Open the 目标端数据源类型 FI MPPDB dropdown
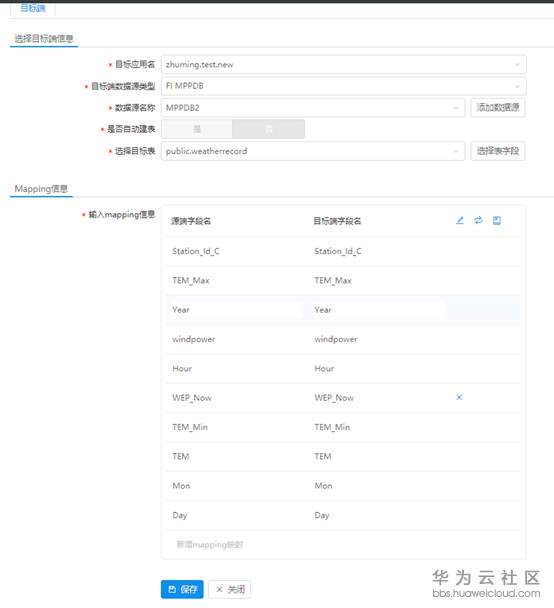Viewport: 554px width, 608px height. pos(343,86)
